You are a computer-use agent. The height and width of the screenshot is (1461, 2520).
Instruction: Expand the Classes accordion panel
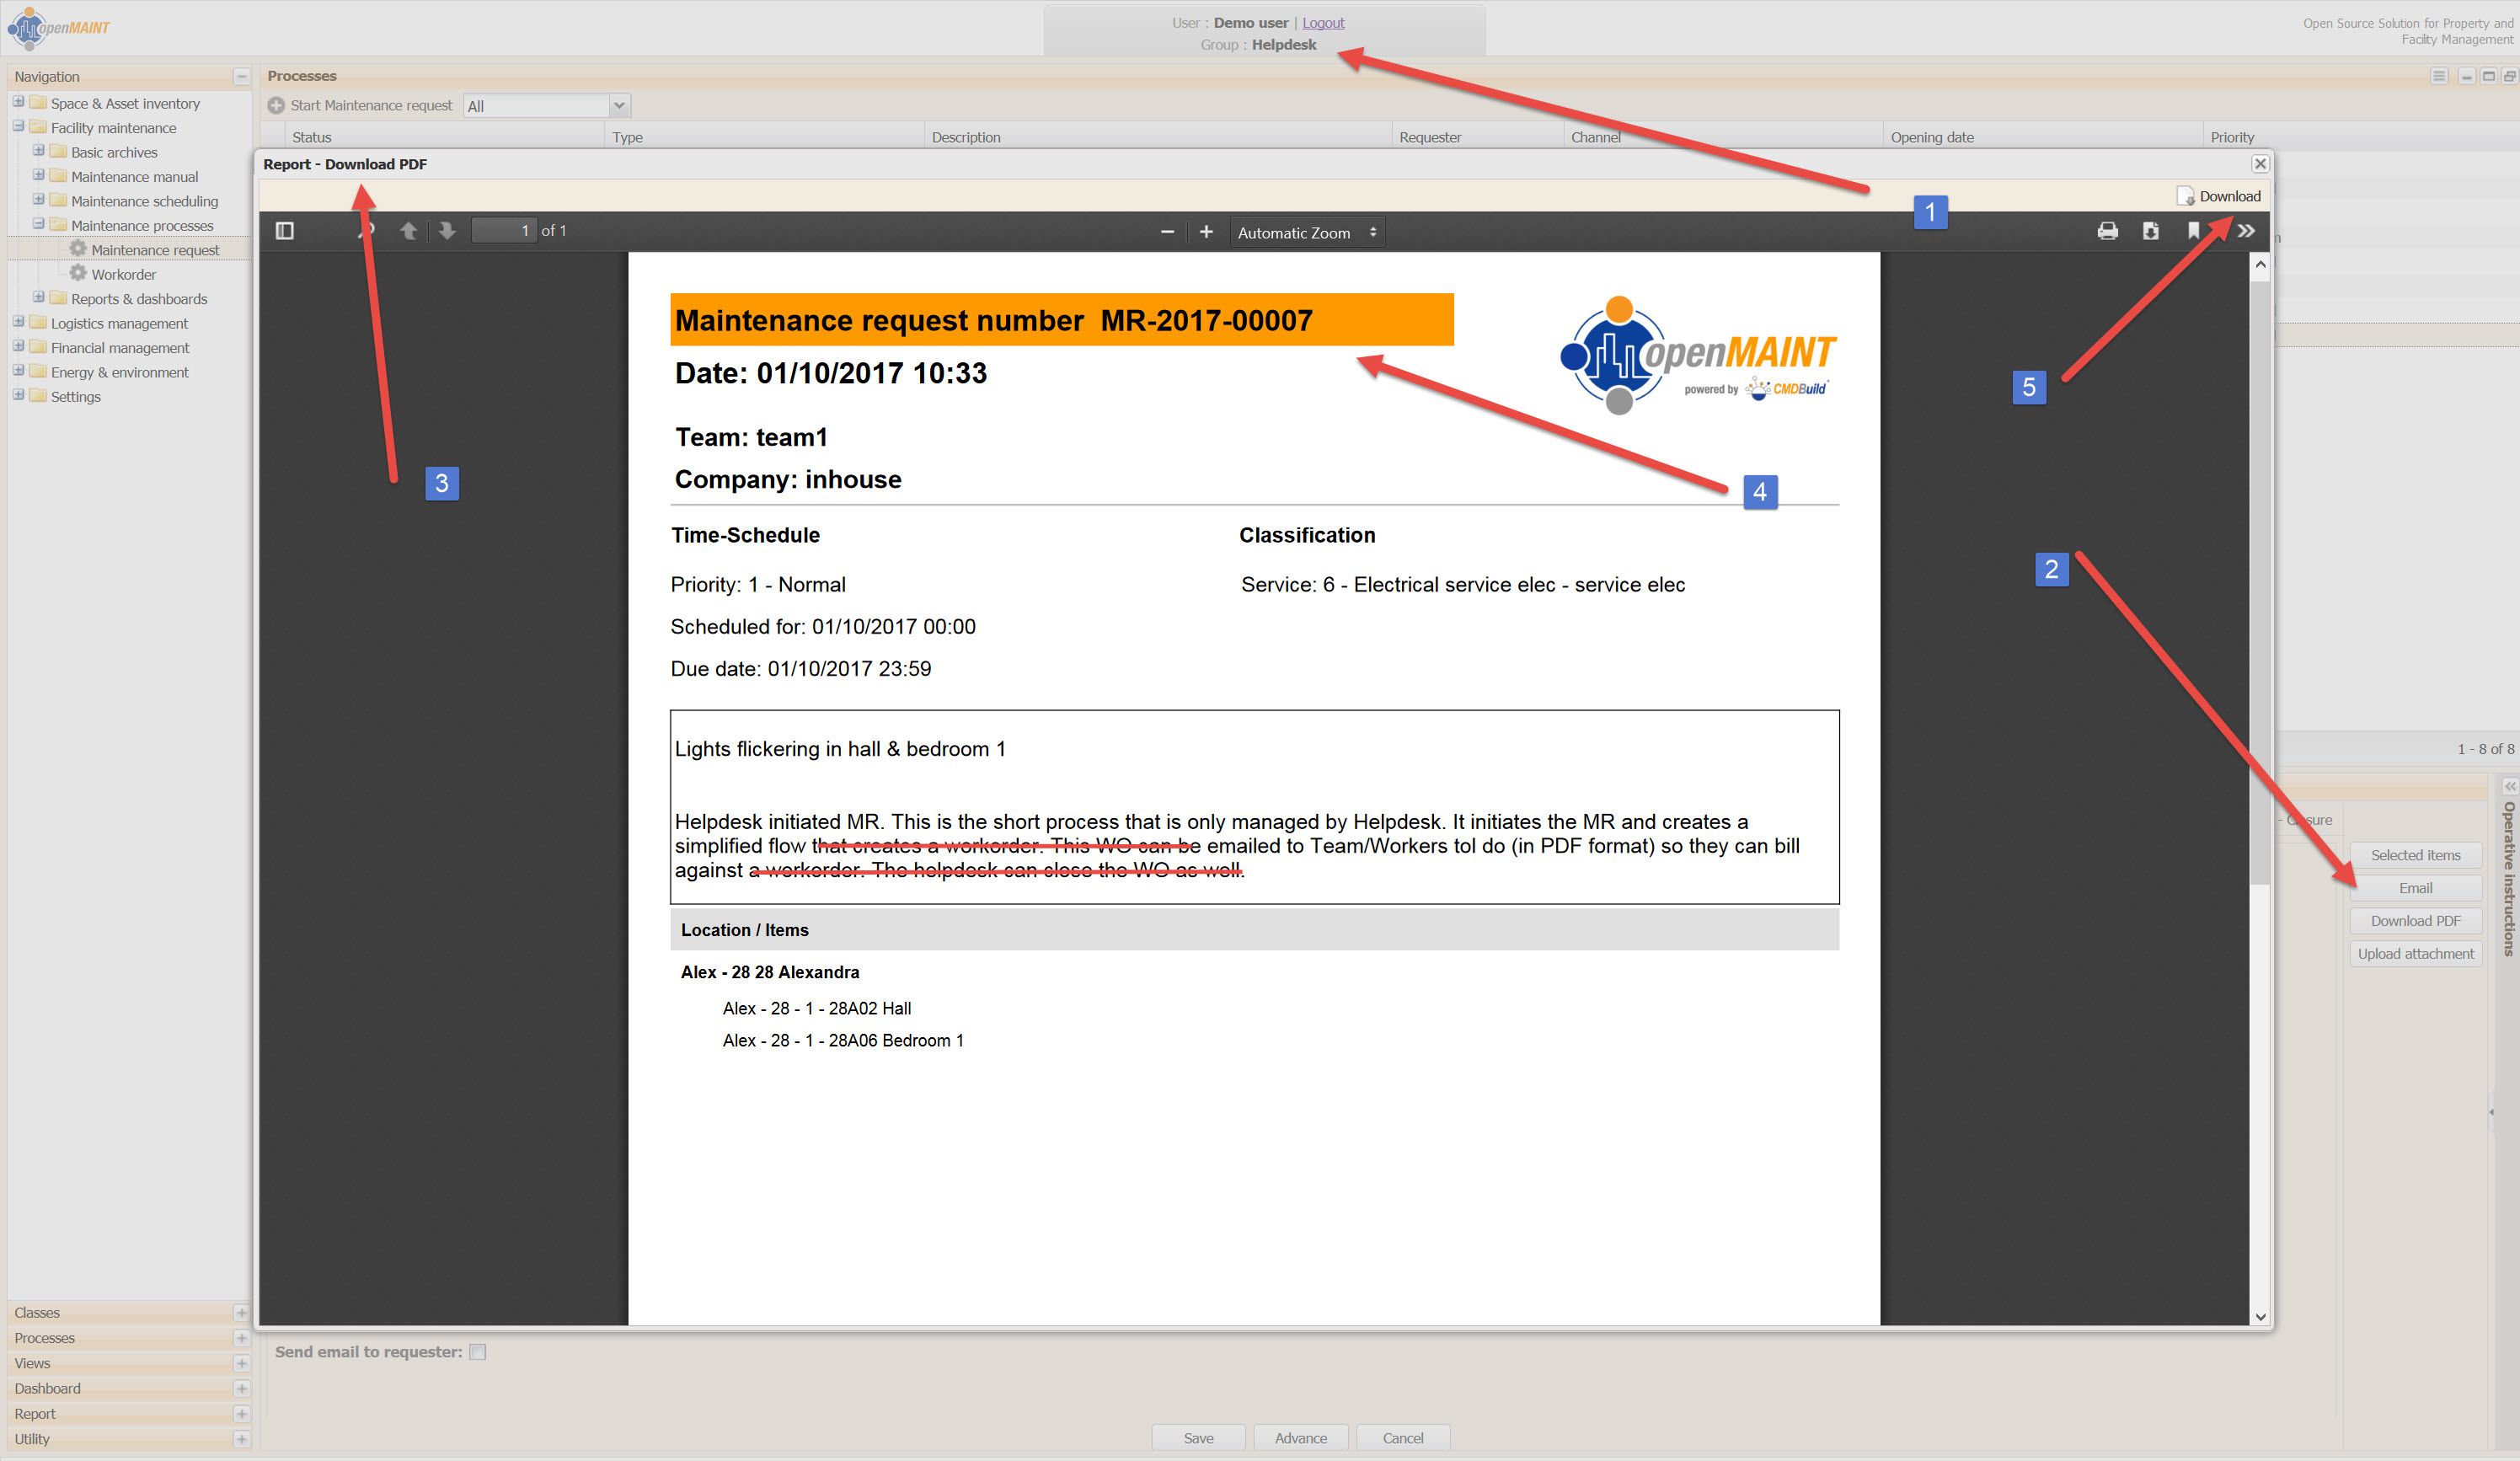[x=241, y=1313]
